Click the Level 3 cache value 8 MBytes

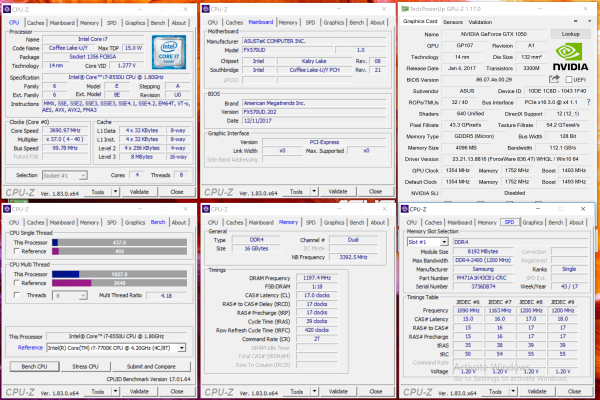click(x=142, y=157)
